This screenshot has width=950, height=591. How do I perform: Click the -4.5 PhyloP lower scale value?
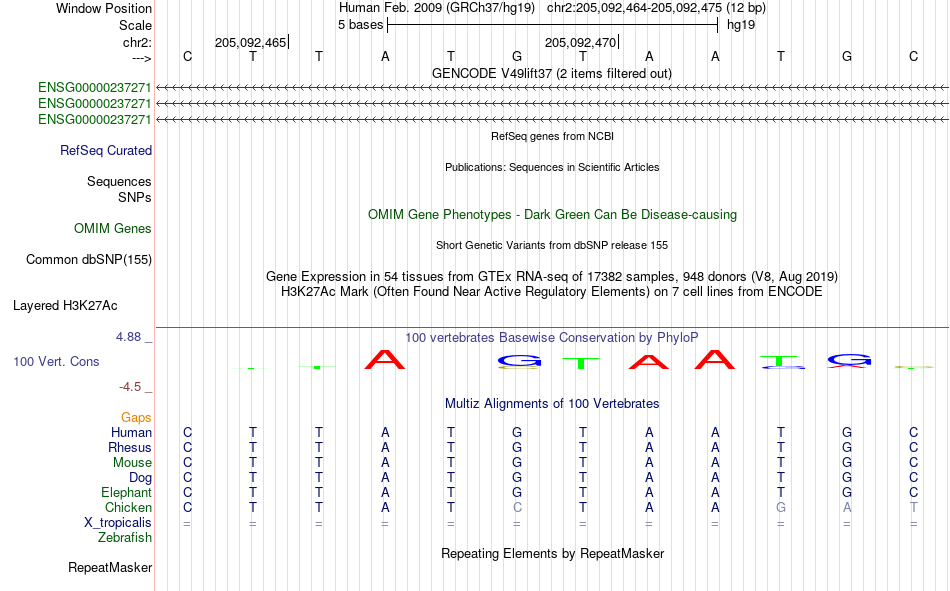pyautogui.click(x=130, y=387)
